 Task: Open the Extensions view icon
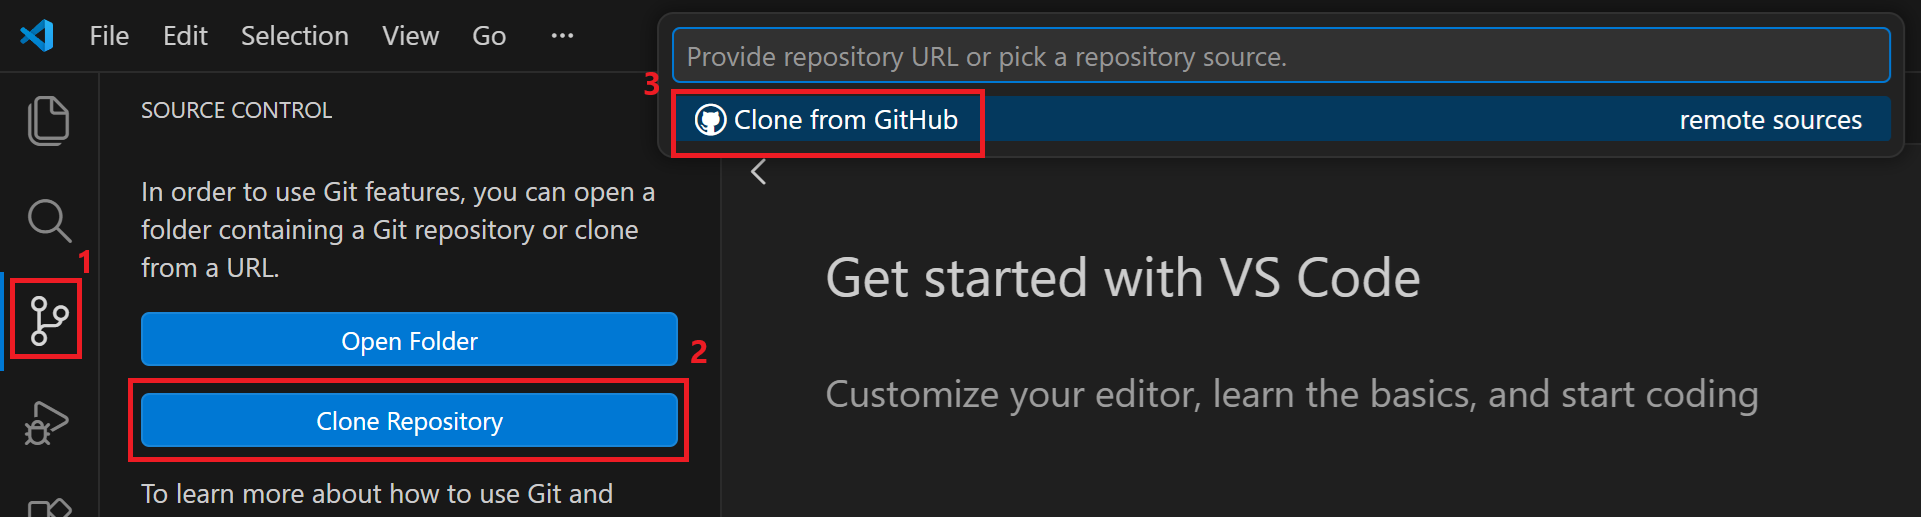pyautogui.click(x=48, y=508)
